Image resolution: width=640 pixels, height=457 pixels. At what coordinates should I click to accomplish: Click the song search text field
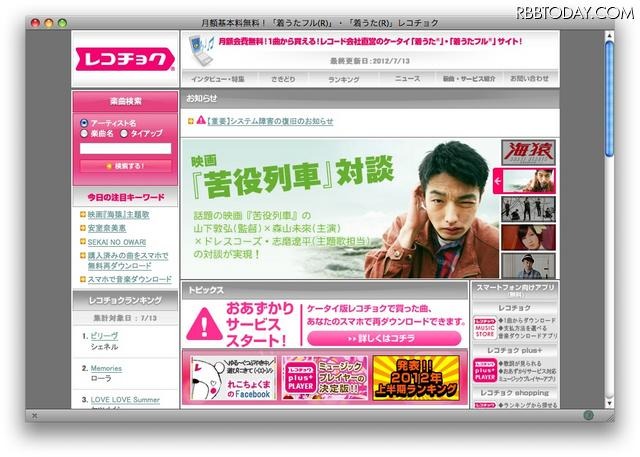click(125, 147)
